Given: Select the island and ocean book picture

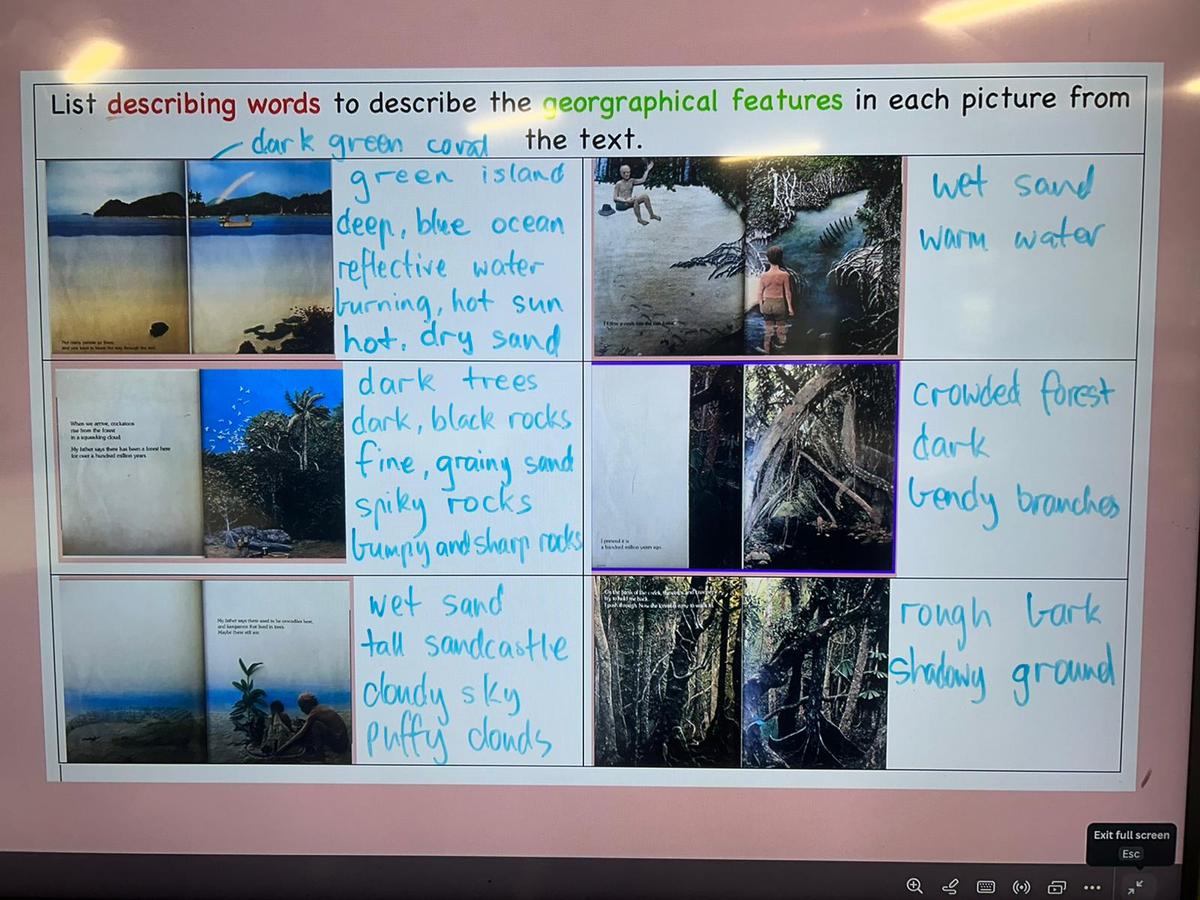Looking at the screenshot, I should pos(189,256).
